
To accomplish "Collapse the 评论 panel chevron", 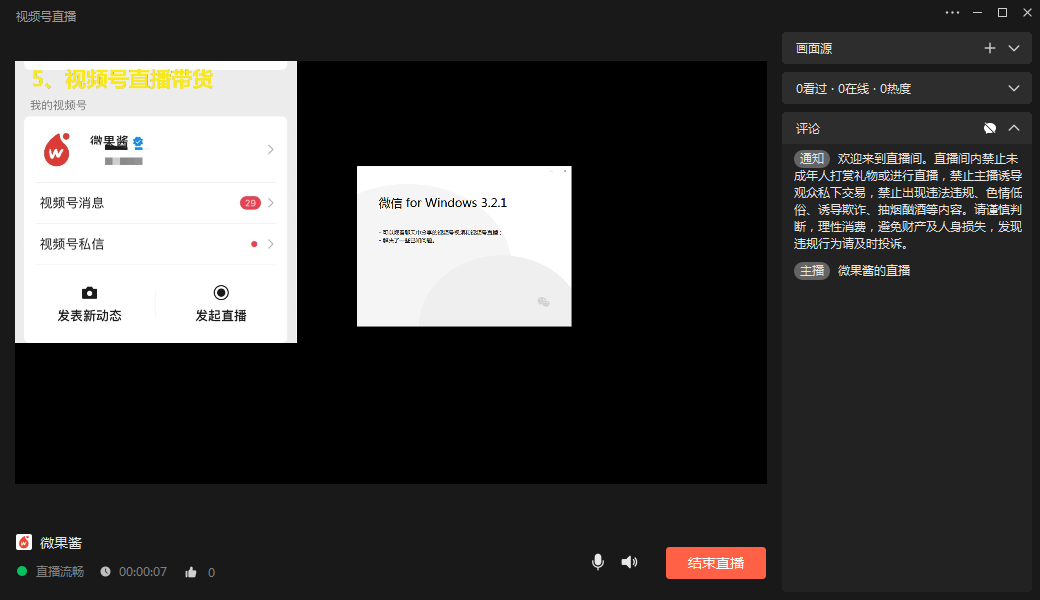I will (x=1014, y=128).
